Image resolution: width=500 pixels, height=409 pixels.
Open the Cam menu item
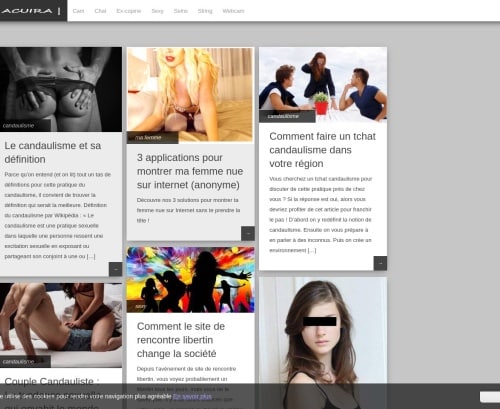(x=78, y=11)
